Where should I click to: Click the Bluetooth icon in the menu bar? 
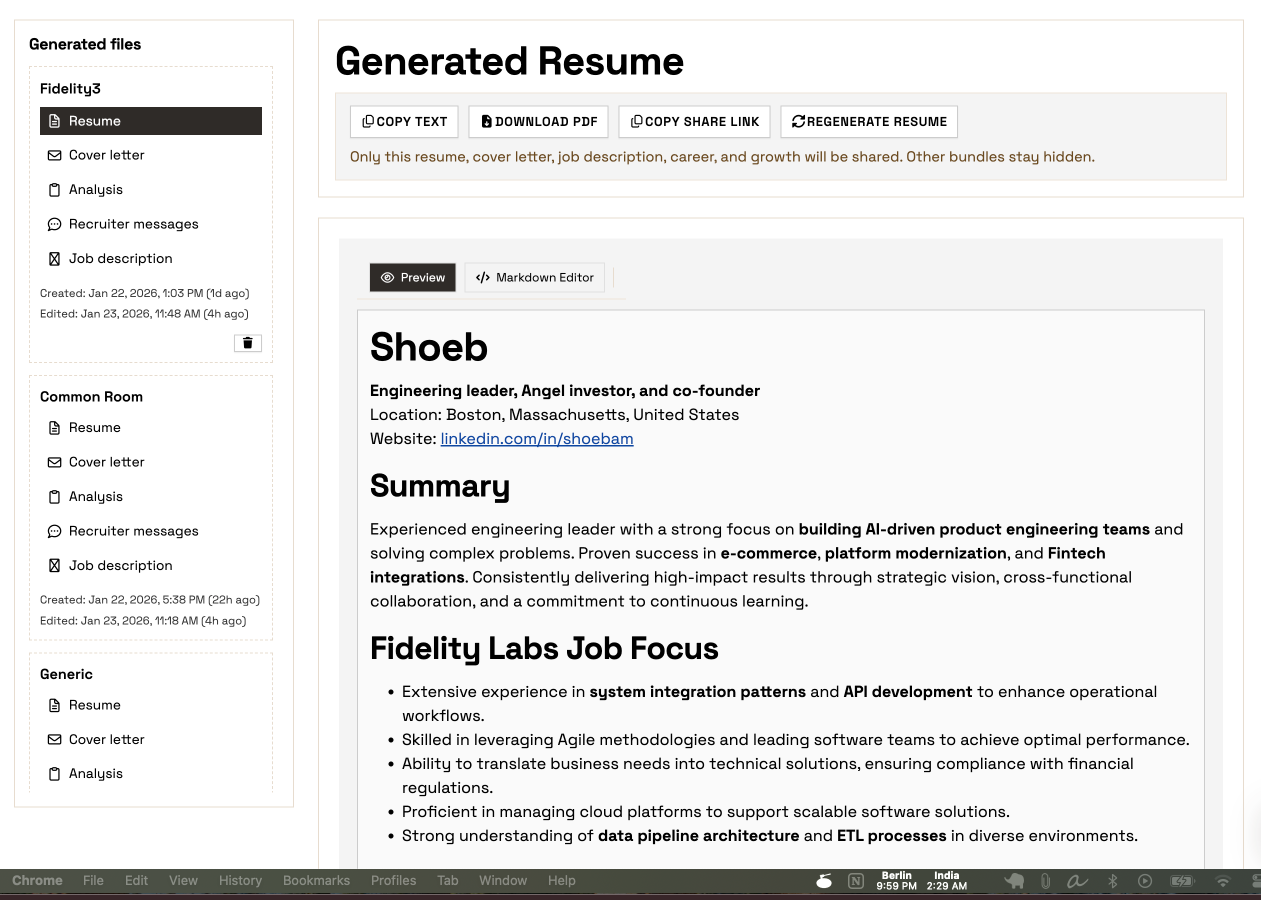click(1112, 881)
